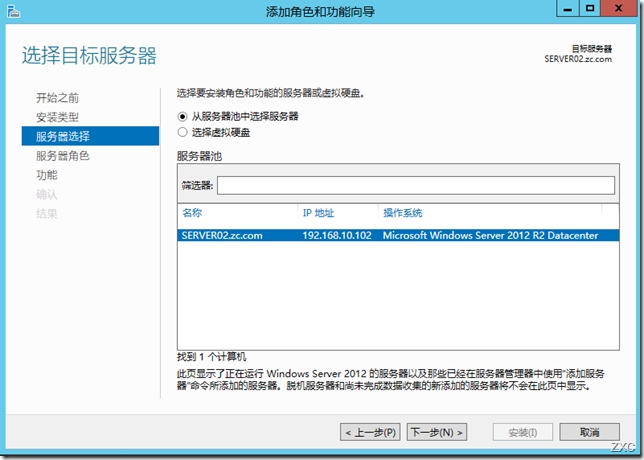644x460 pixels.
Task: Sort by '名称' column header
Action: 192,213
